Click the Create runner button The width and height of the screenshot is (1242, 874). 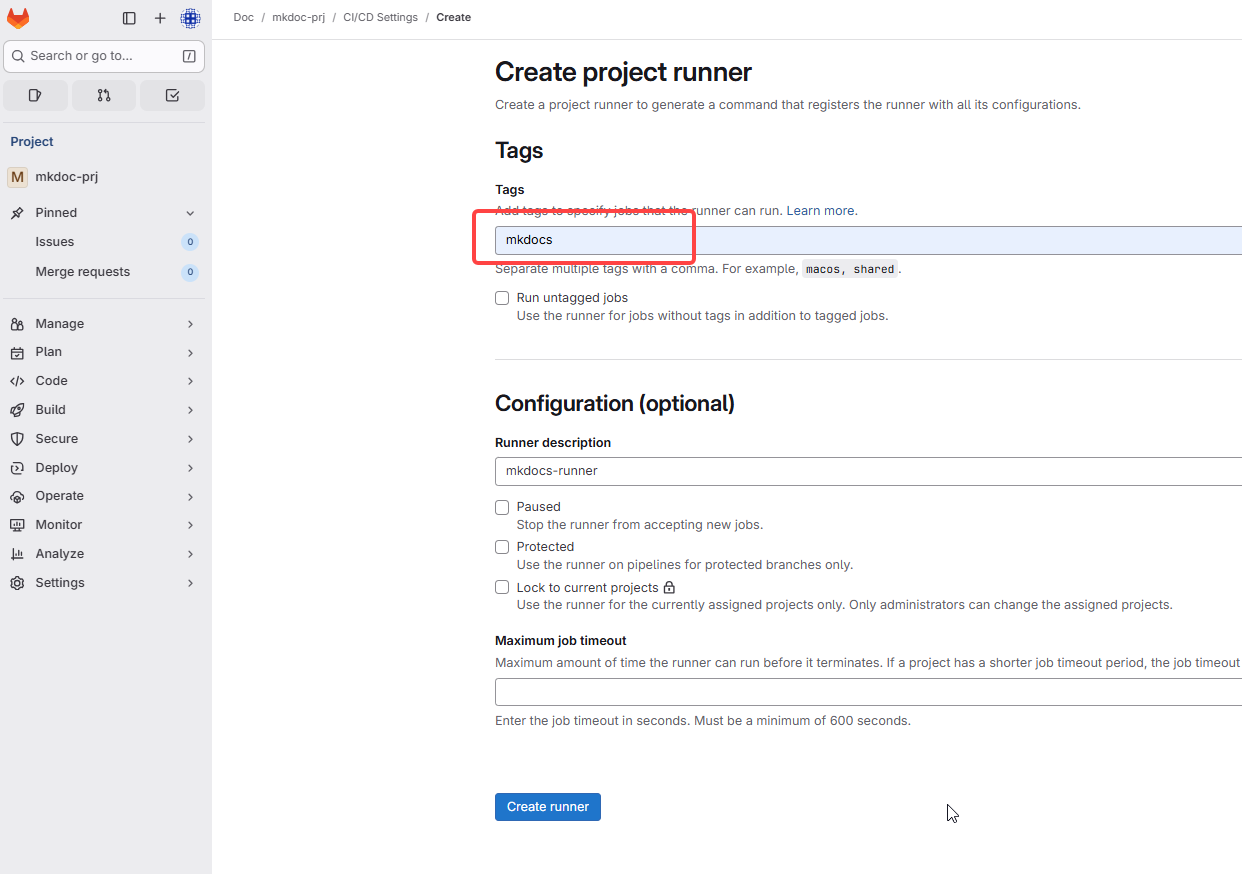coord(548,807)
